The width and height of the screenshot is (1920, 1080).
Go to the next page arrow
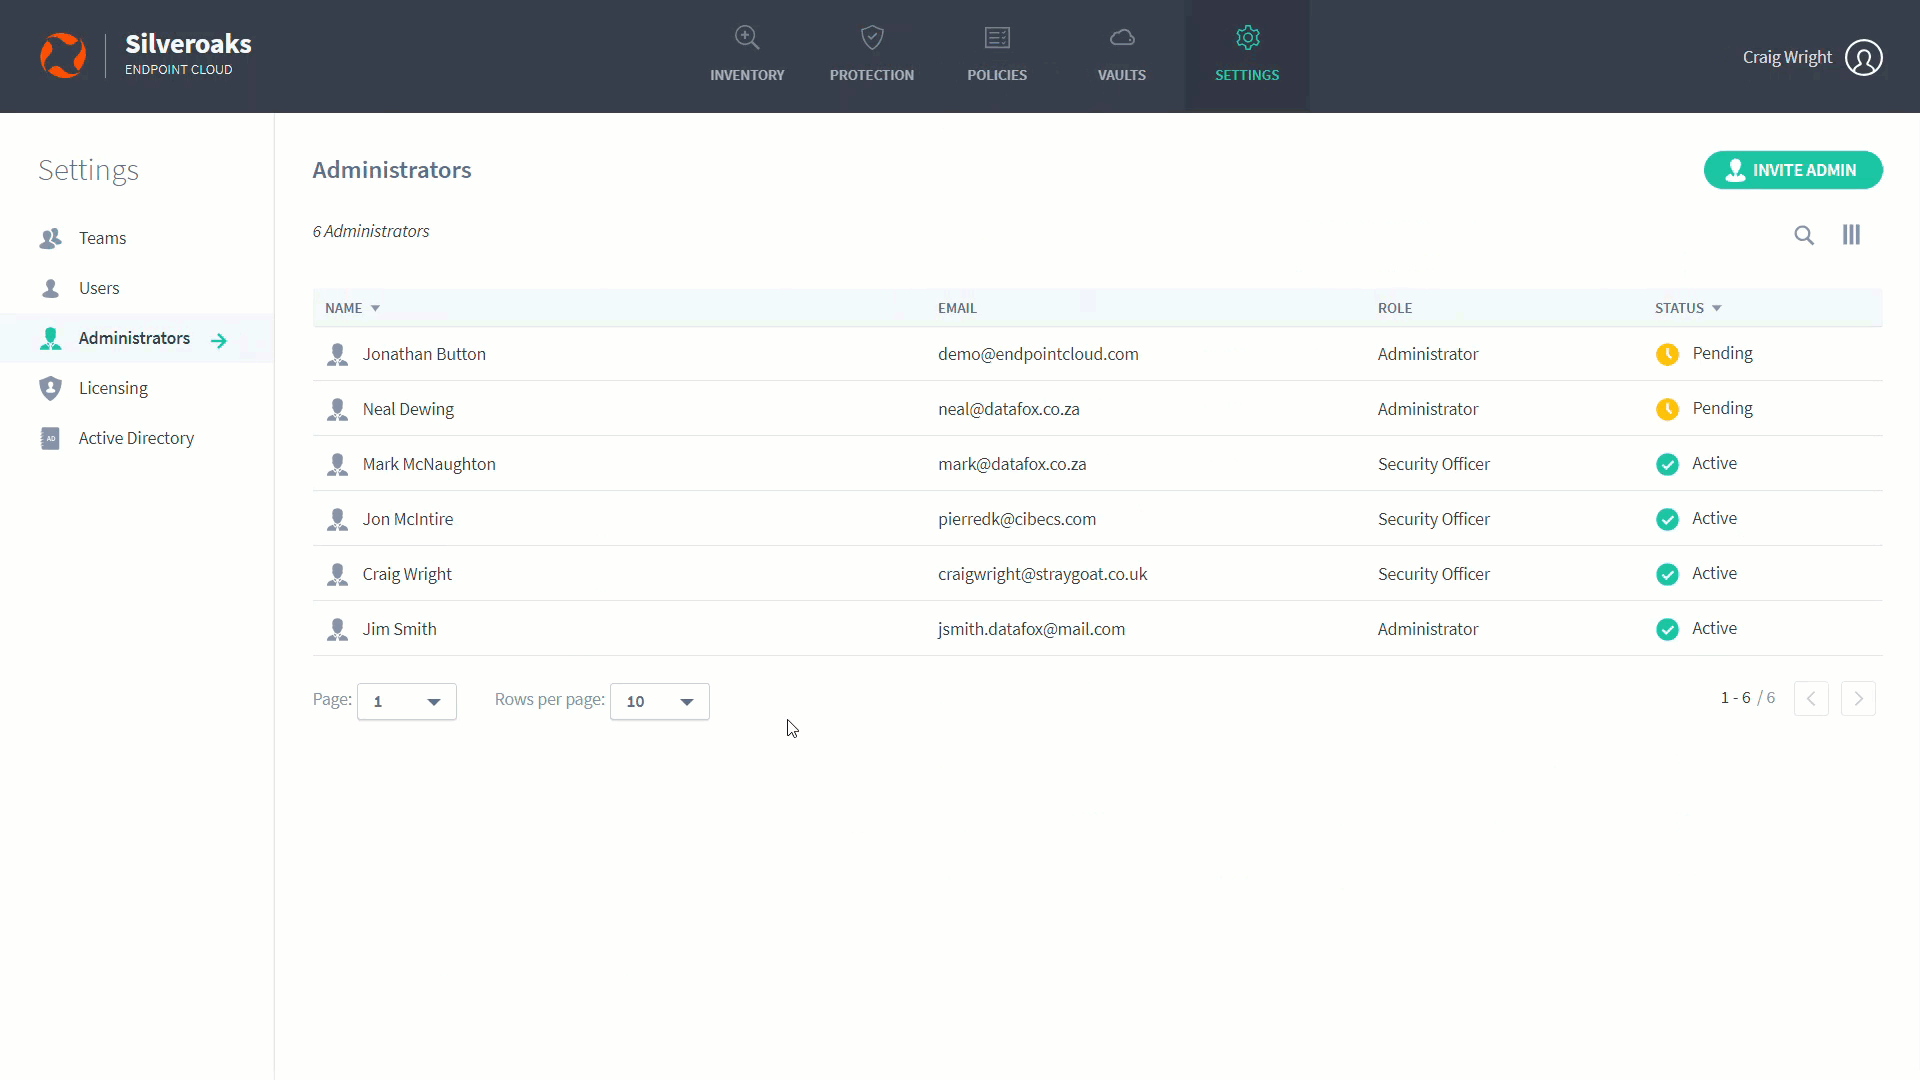coord(1858,698)
